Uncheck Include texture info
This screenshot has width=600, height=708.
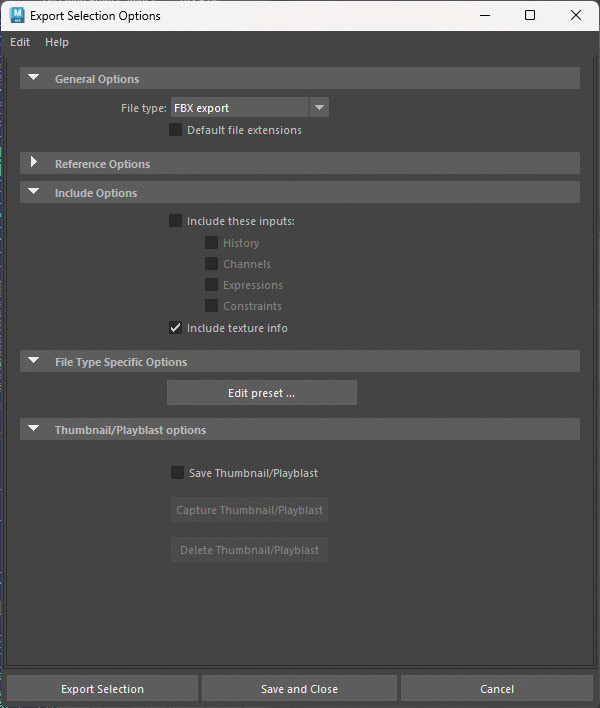pos(176,328)
